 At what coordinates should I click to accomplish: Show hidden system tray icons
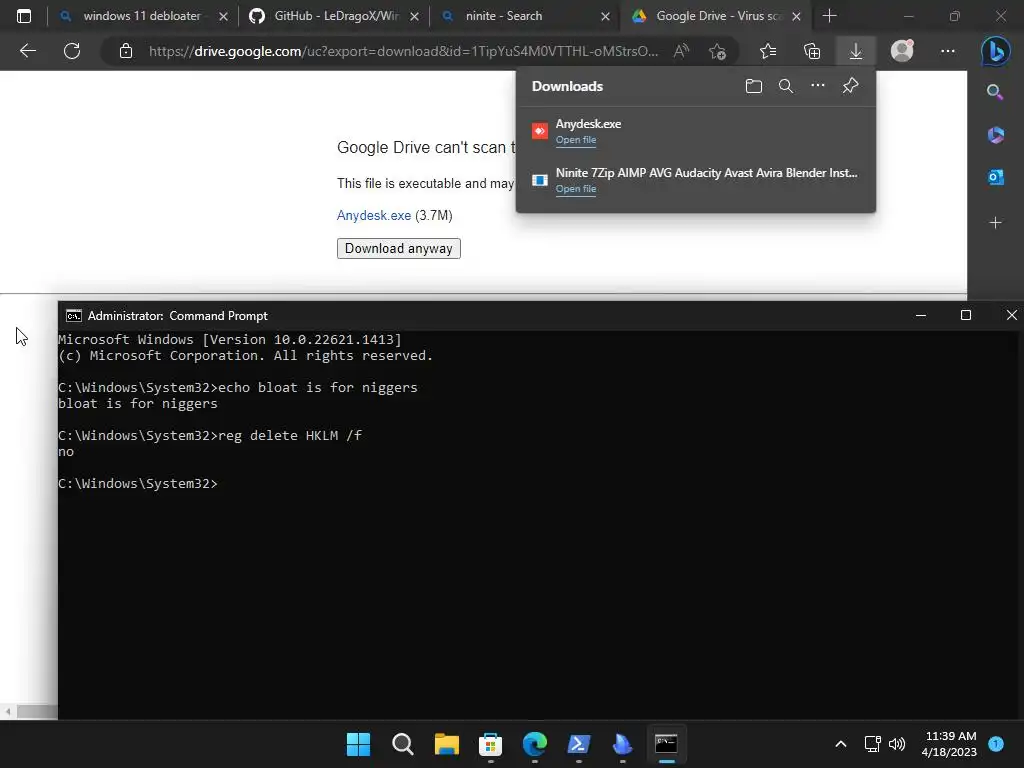pyautogui.click(x=841, y=744)
